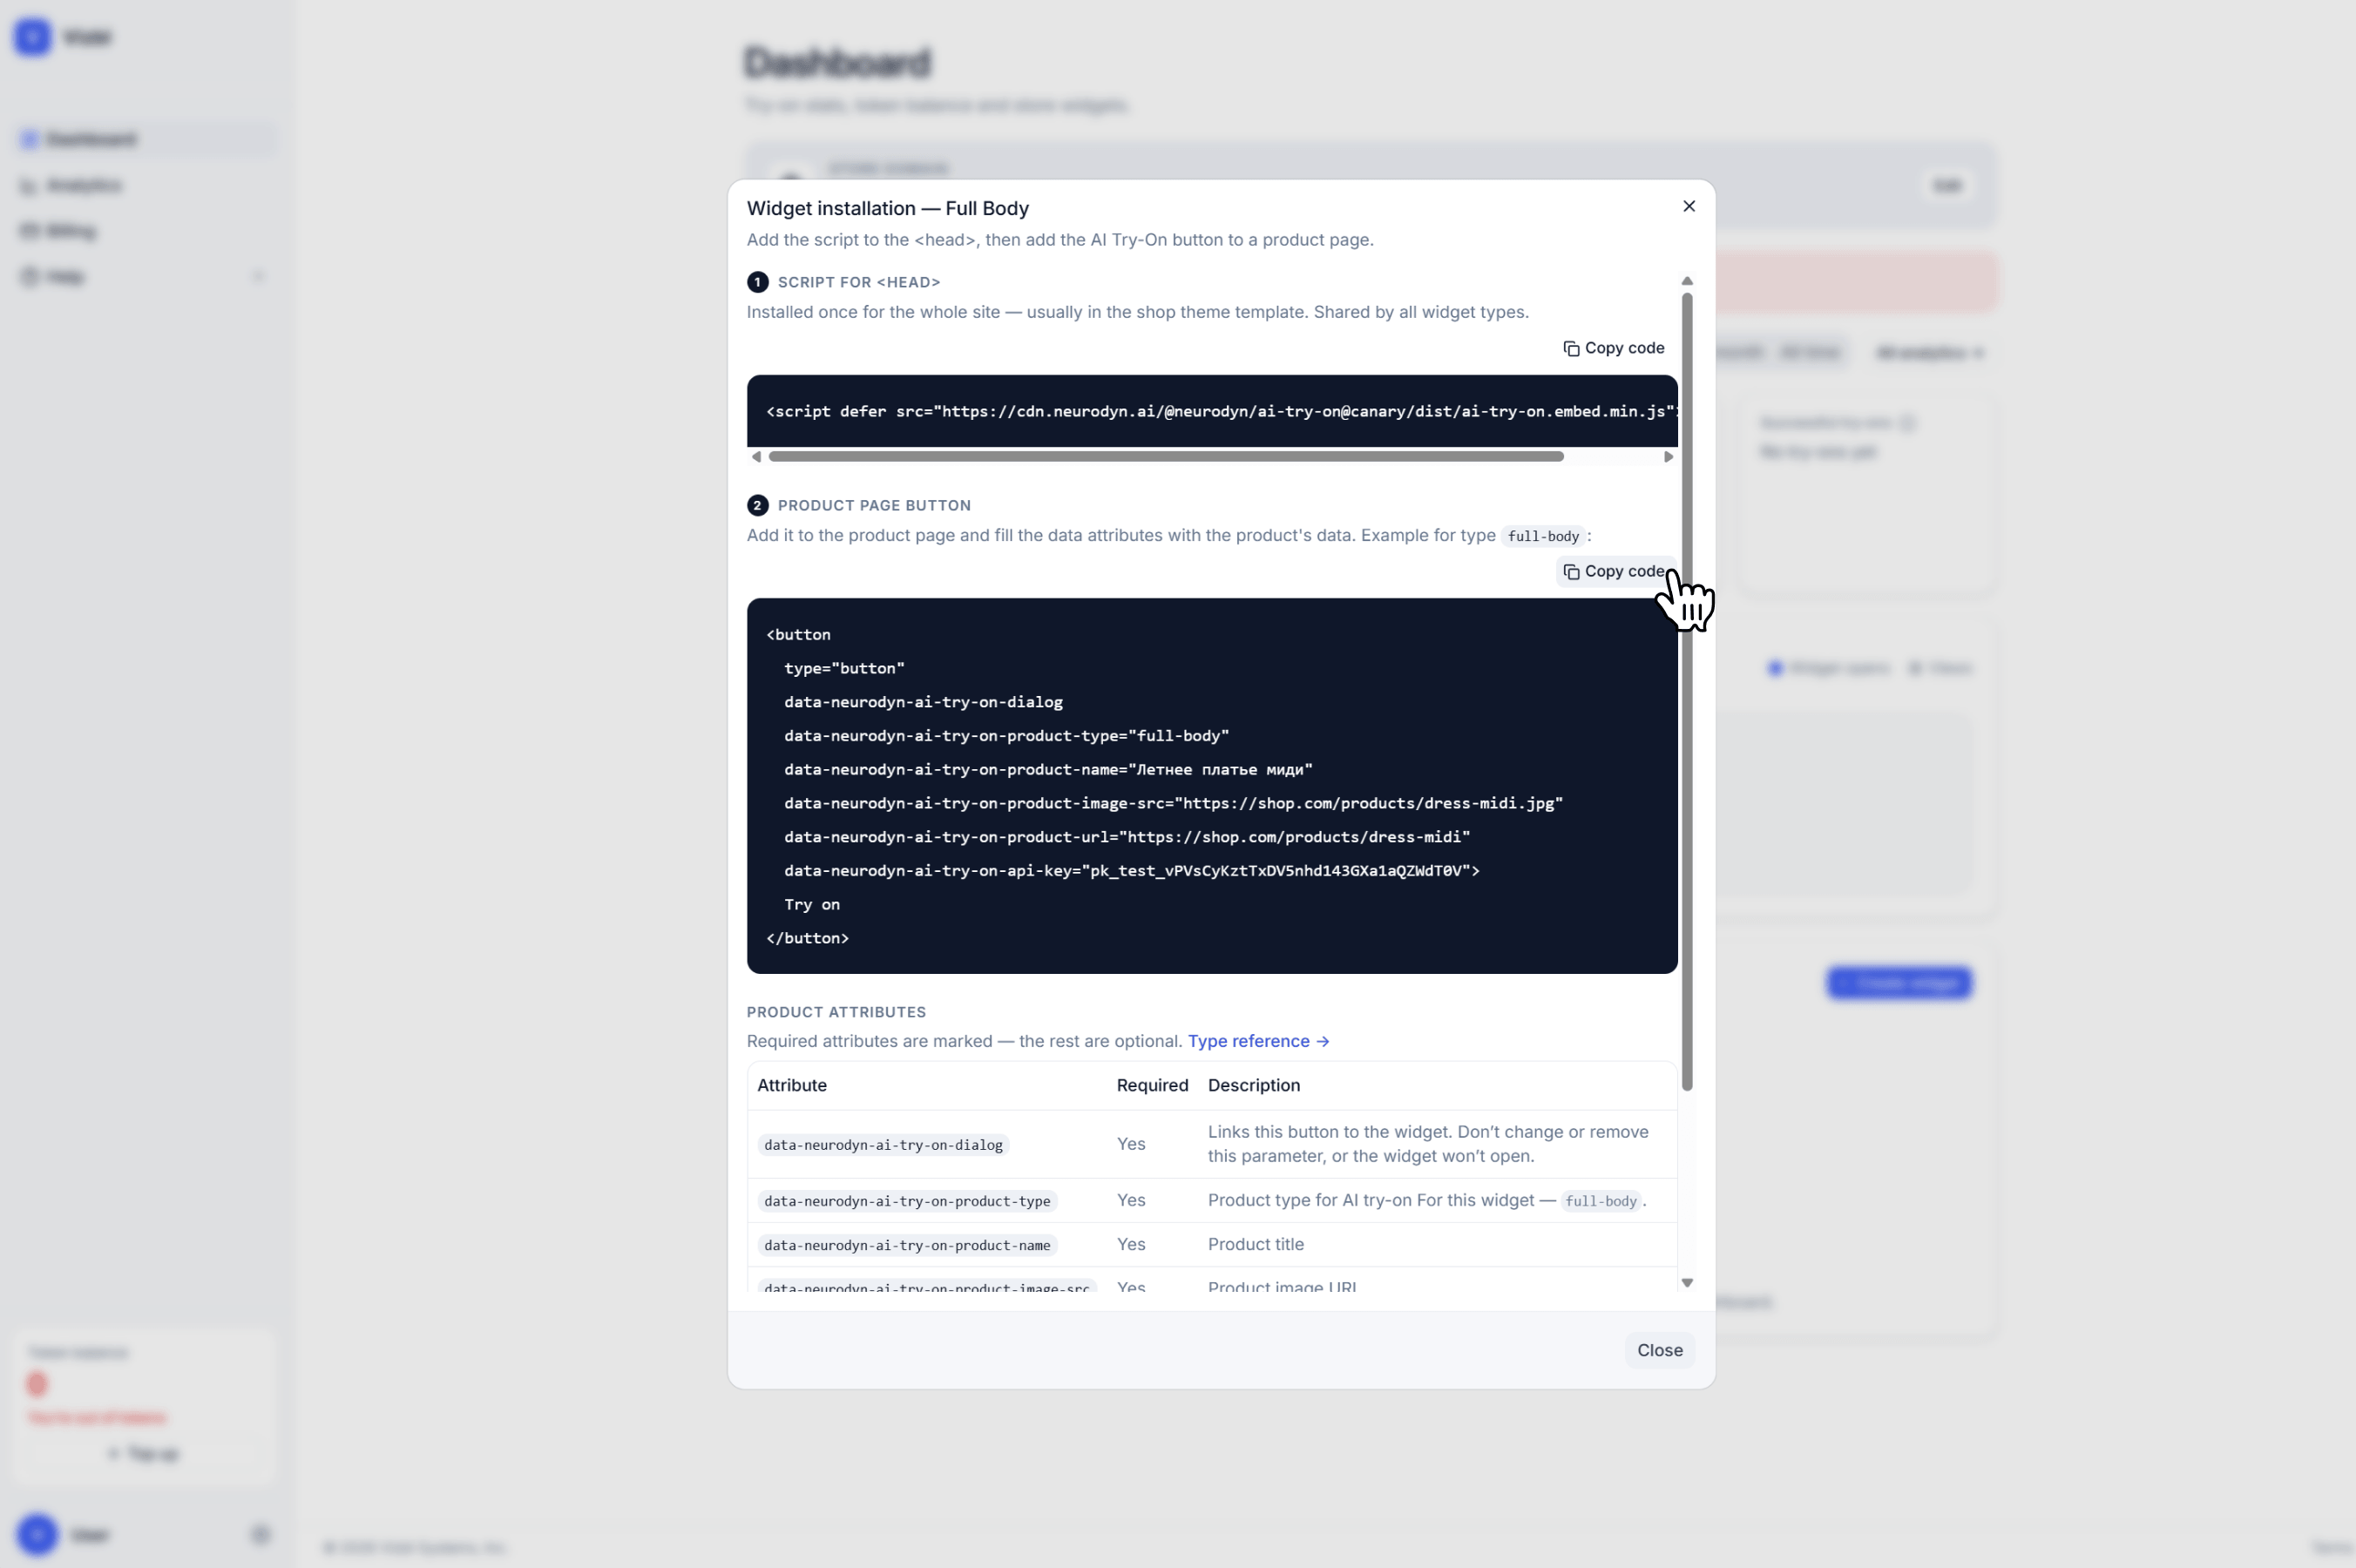
Task: Click data-neurodyn-ai-try-on-product-type cell in attributes table
Action: coord(907,1201)
